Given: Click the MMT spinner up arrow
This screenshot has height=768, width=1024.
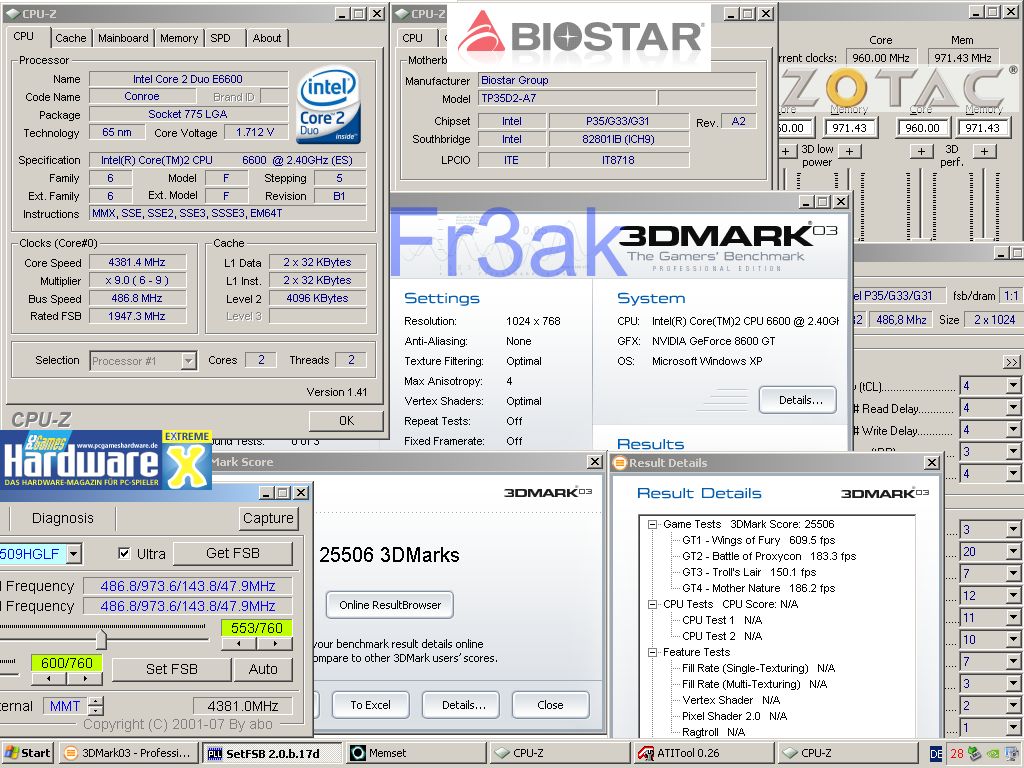Looking at the screenshot, I should pos(95,701).
